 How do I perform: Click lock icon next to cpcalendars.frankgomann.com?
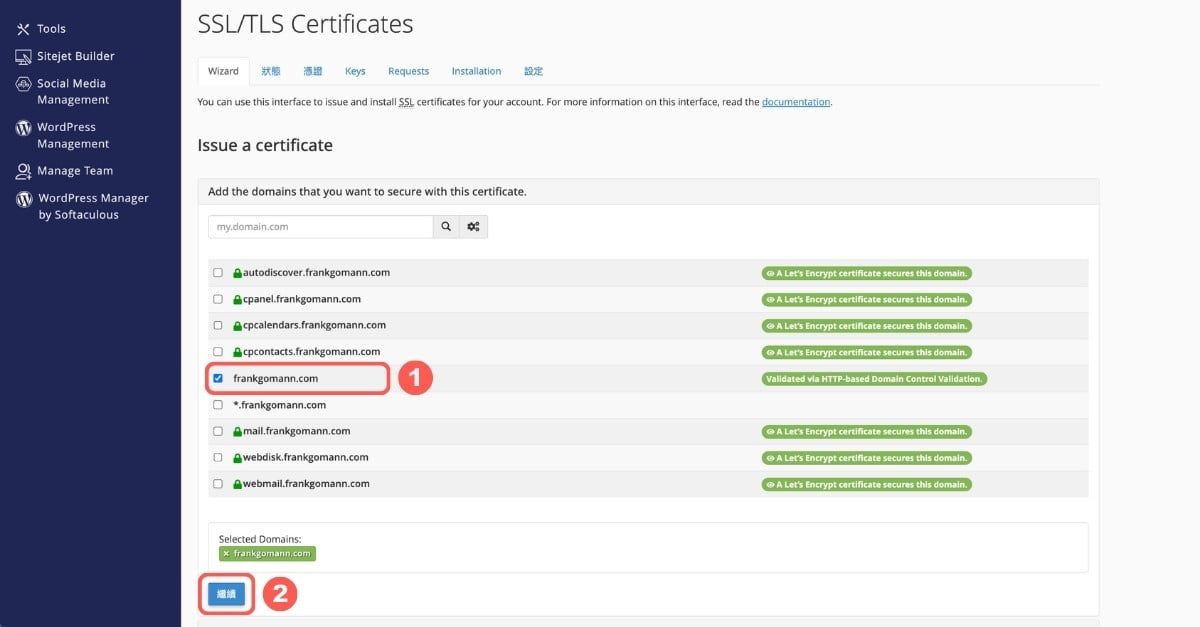238,326
